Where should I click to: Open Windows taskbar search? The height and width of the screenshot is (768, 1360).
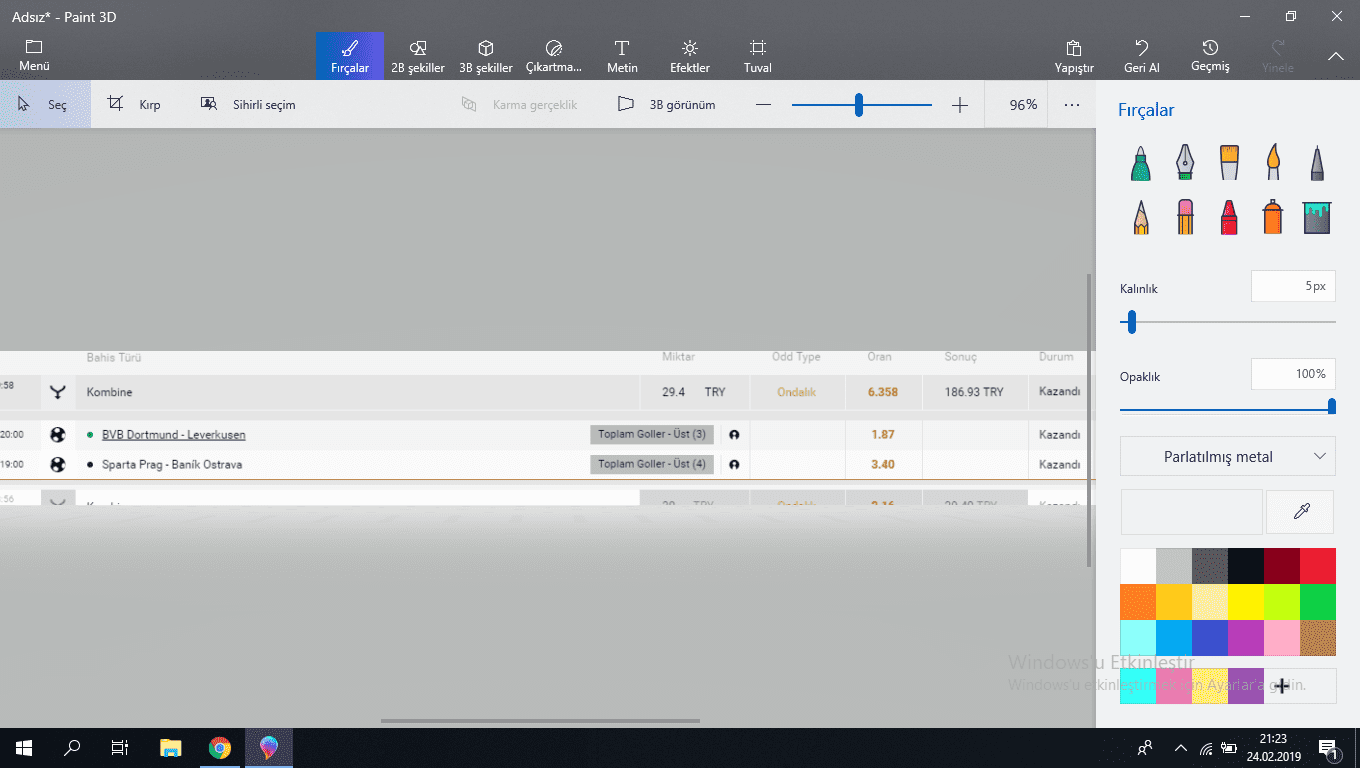[72, 748]
